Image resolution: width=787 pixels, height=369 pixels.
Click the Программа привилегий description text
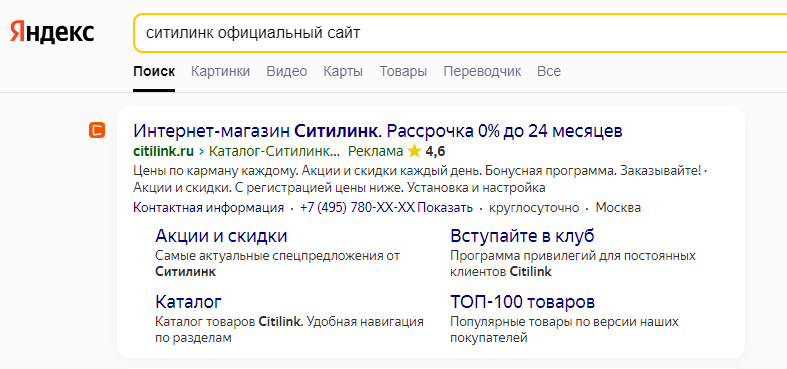573,264
